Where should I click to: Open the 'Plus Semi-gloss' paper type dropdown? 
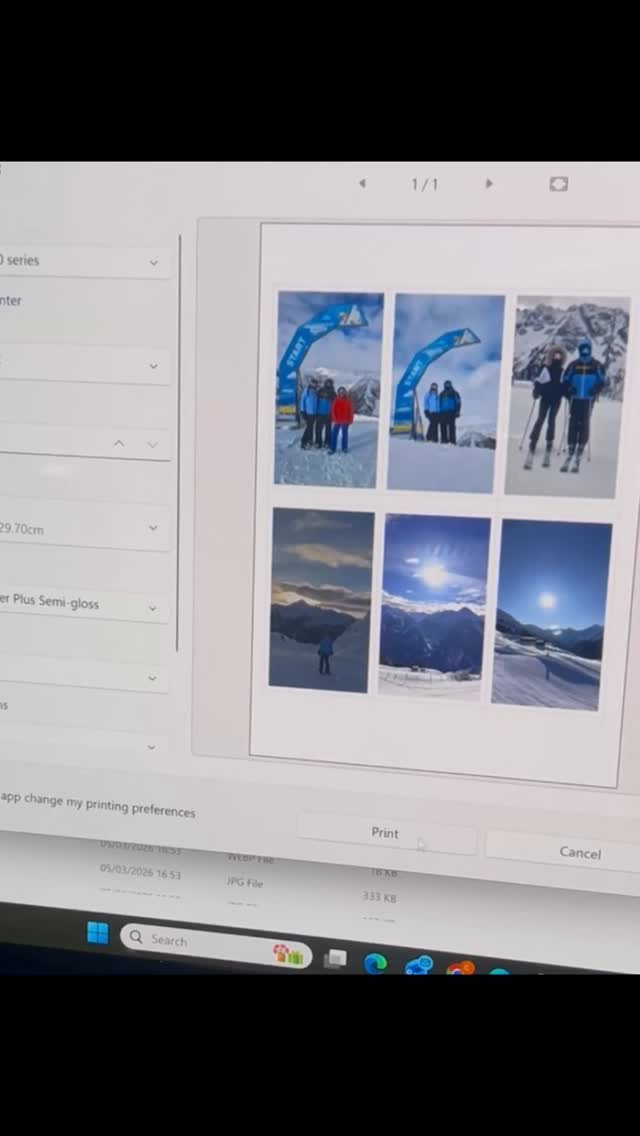pyautogui.click(x=85, y=604)
